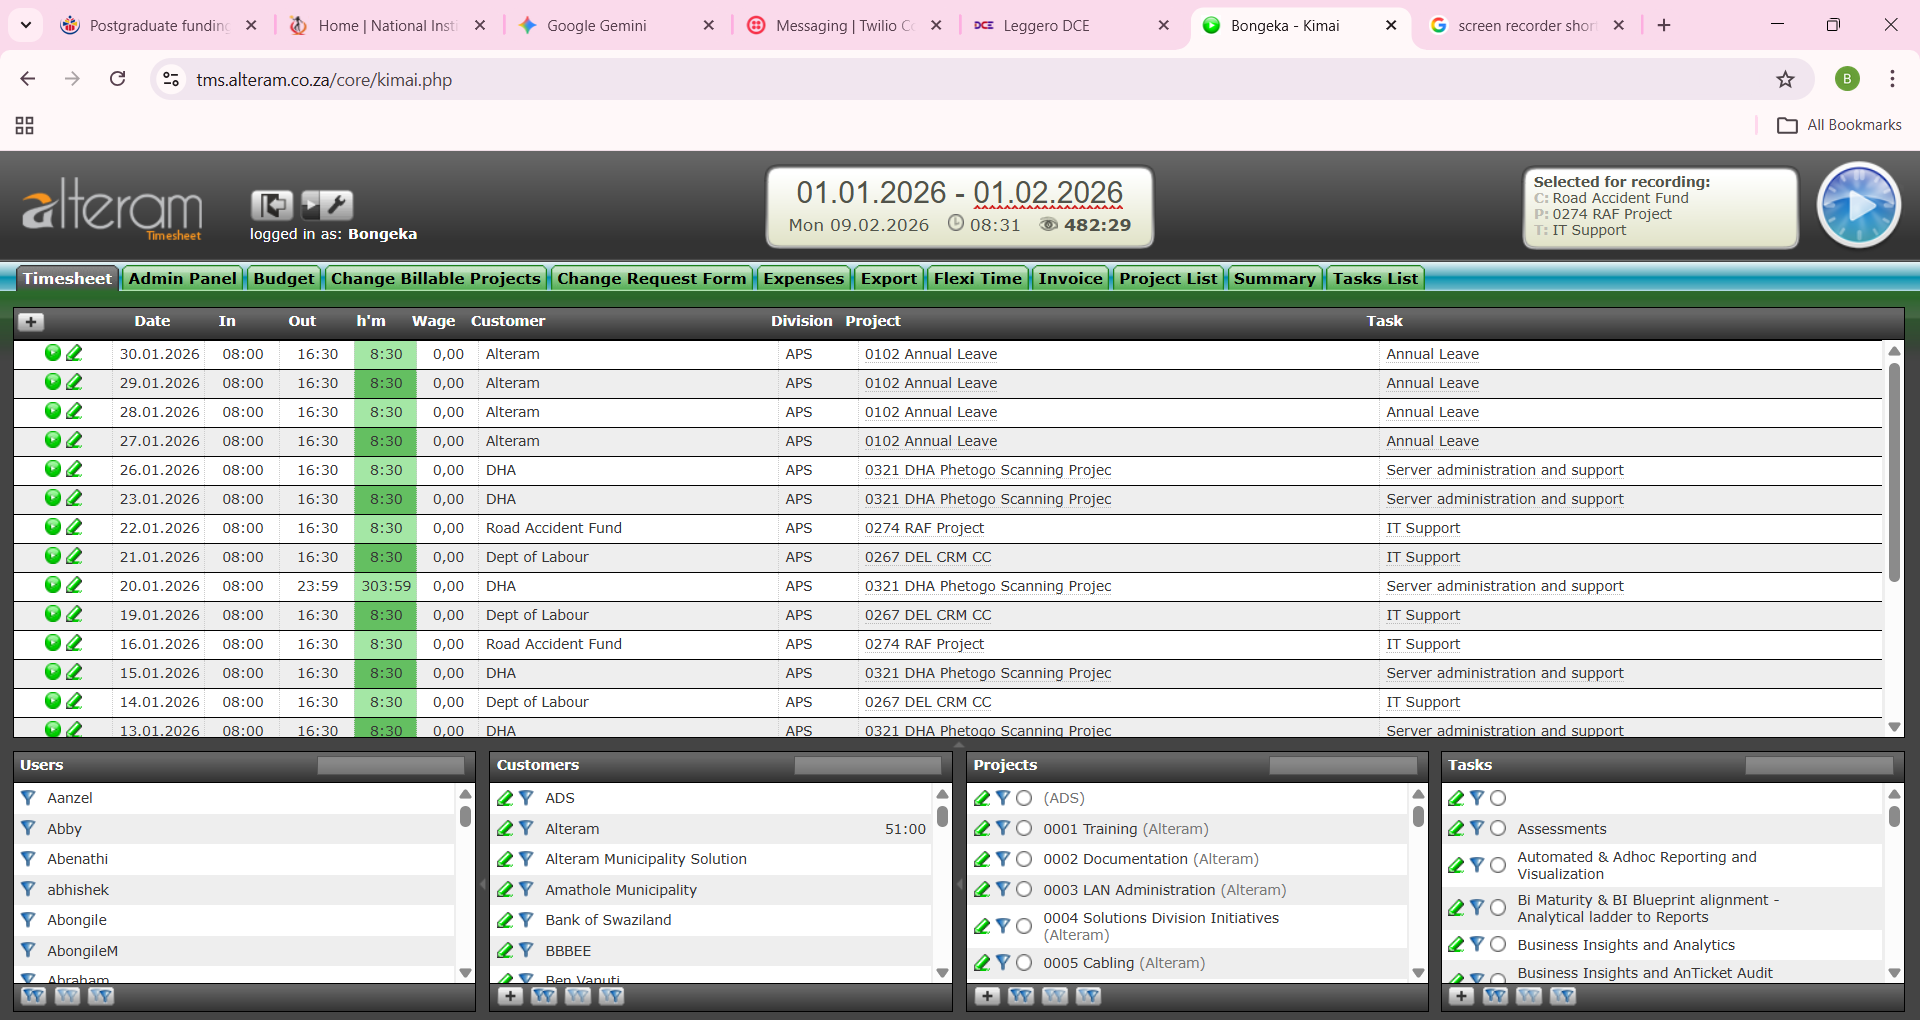Add a new timesheet entry using plus icon
1920x1020 pixels.
tap(31, 321)
